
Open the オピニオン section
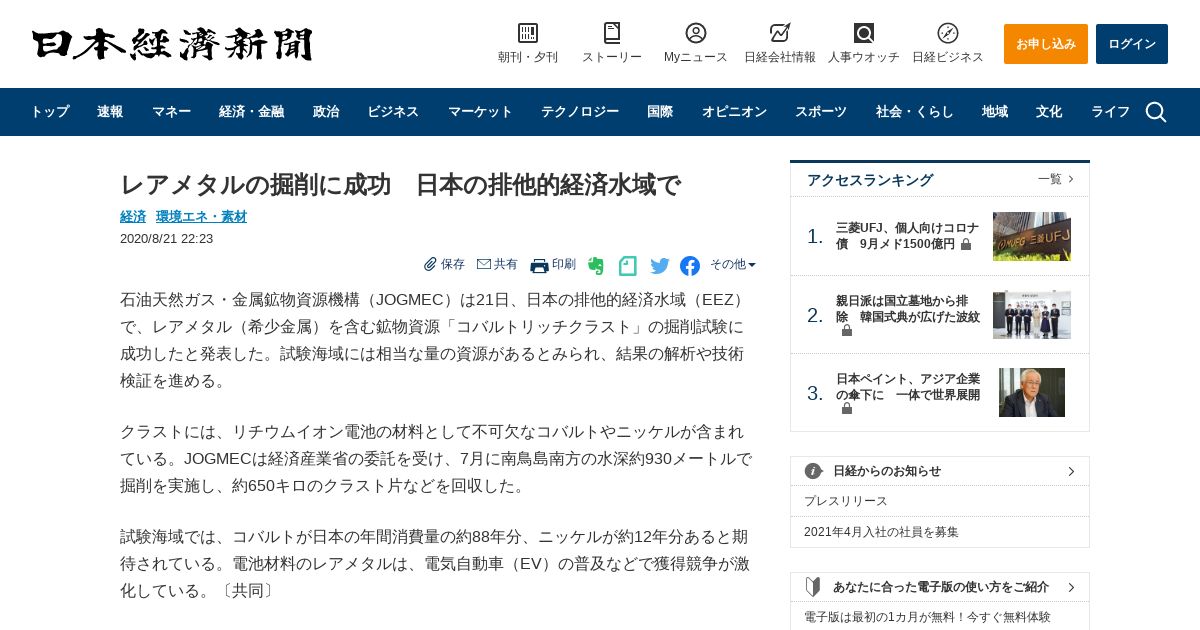coord(734,112)
